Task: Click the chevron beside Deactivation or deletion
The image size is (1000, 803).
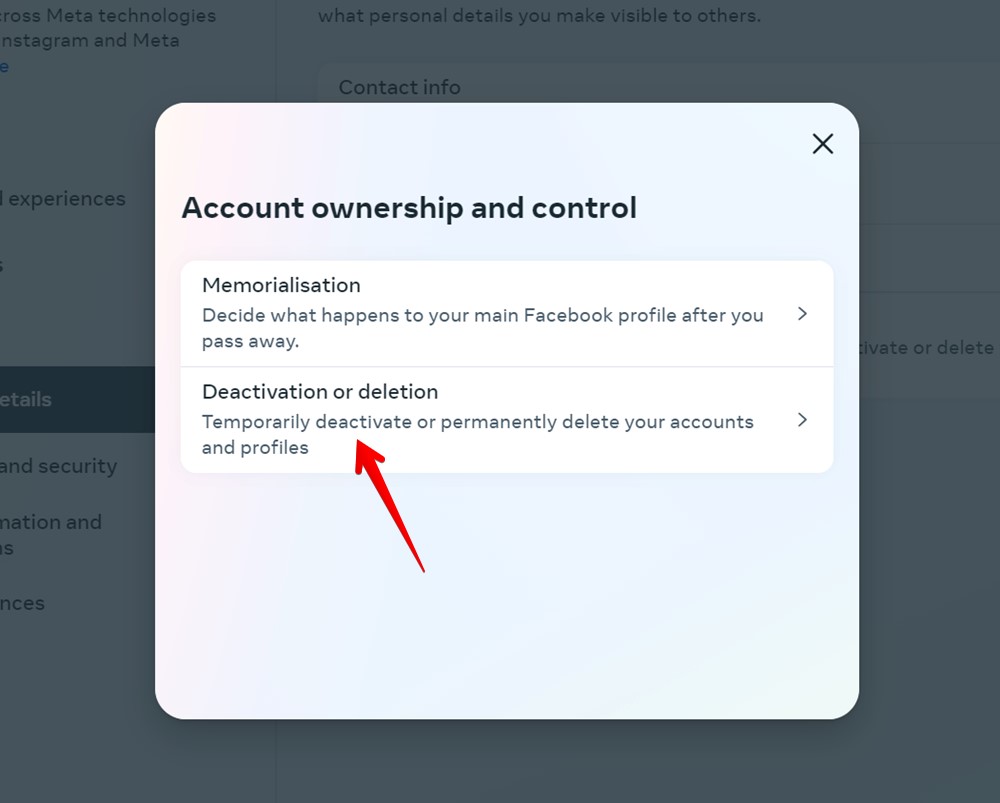Action: coord(802,420)
